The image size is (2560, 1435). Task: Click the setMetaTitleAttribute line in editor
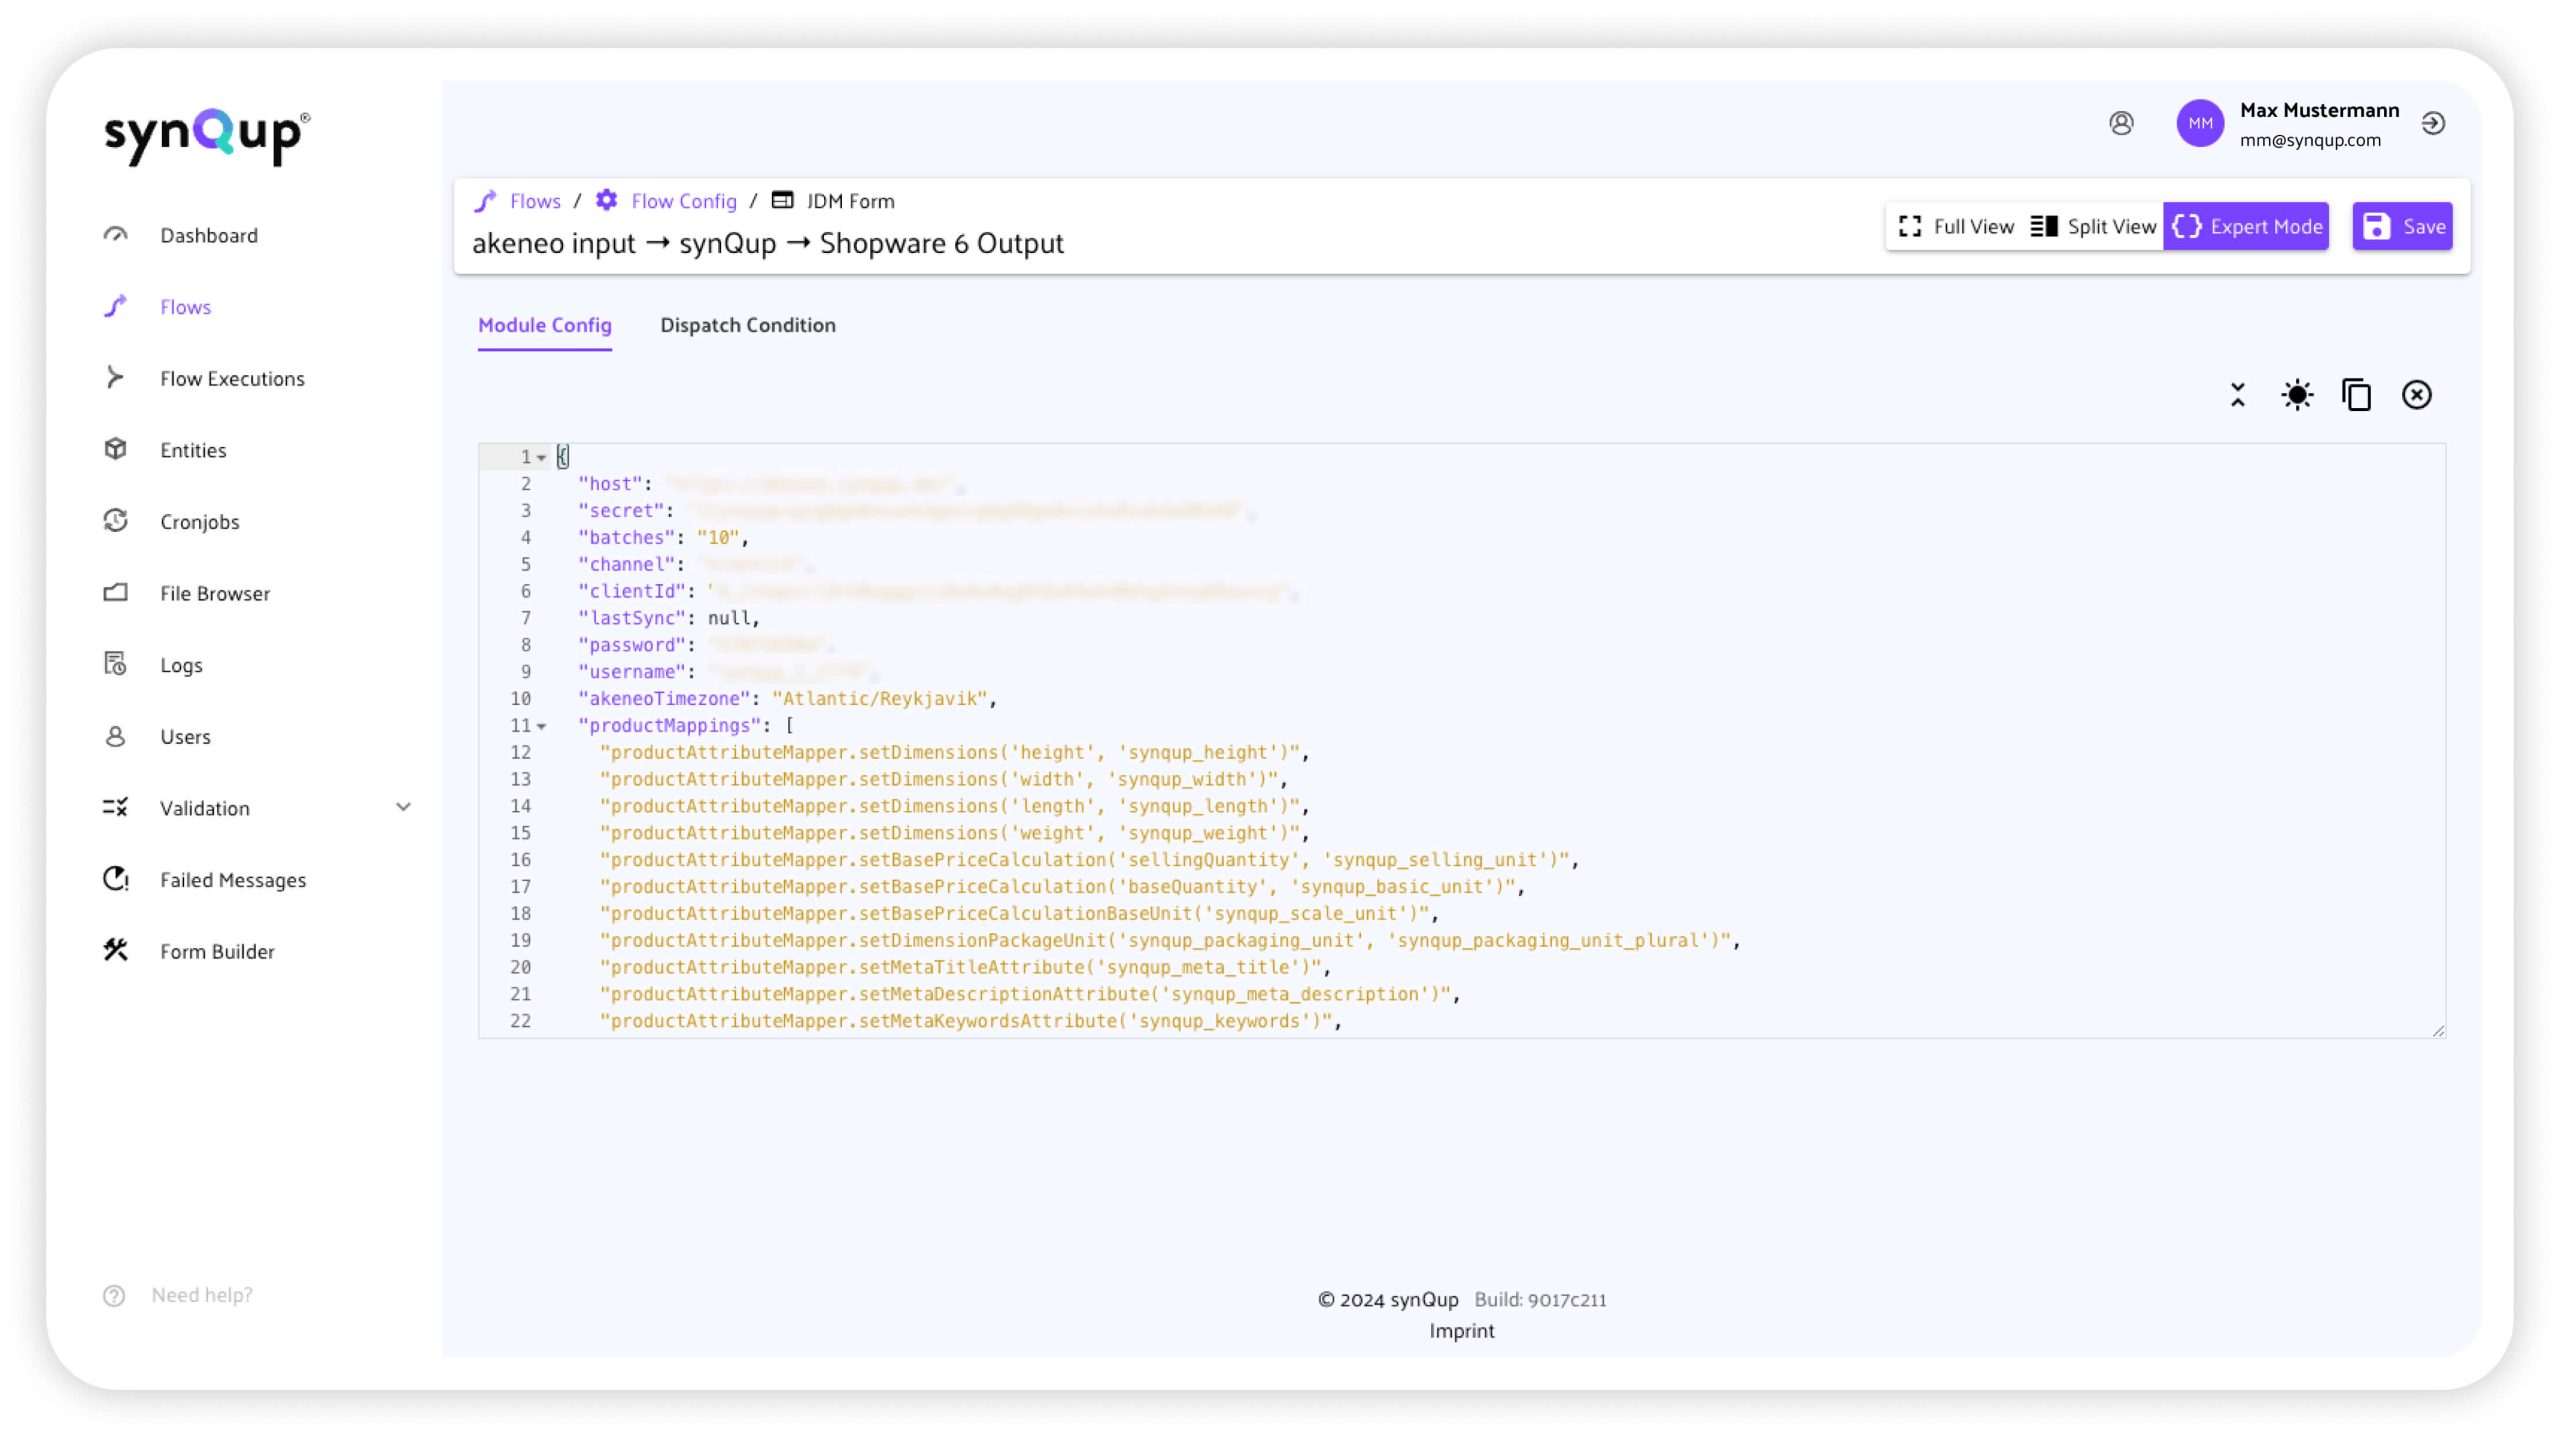click(965, 967)
